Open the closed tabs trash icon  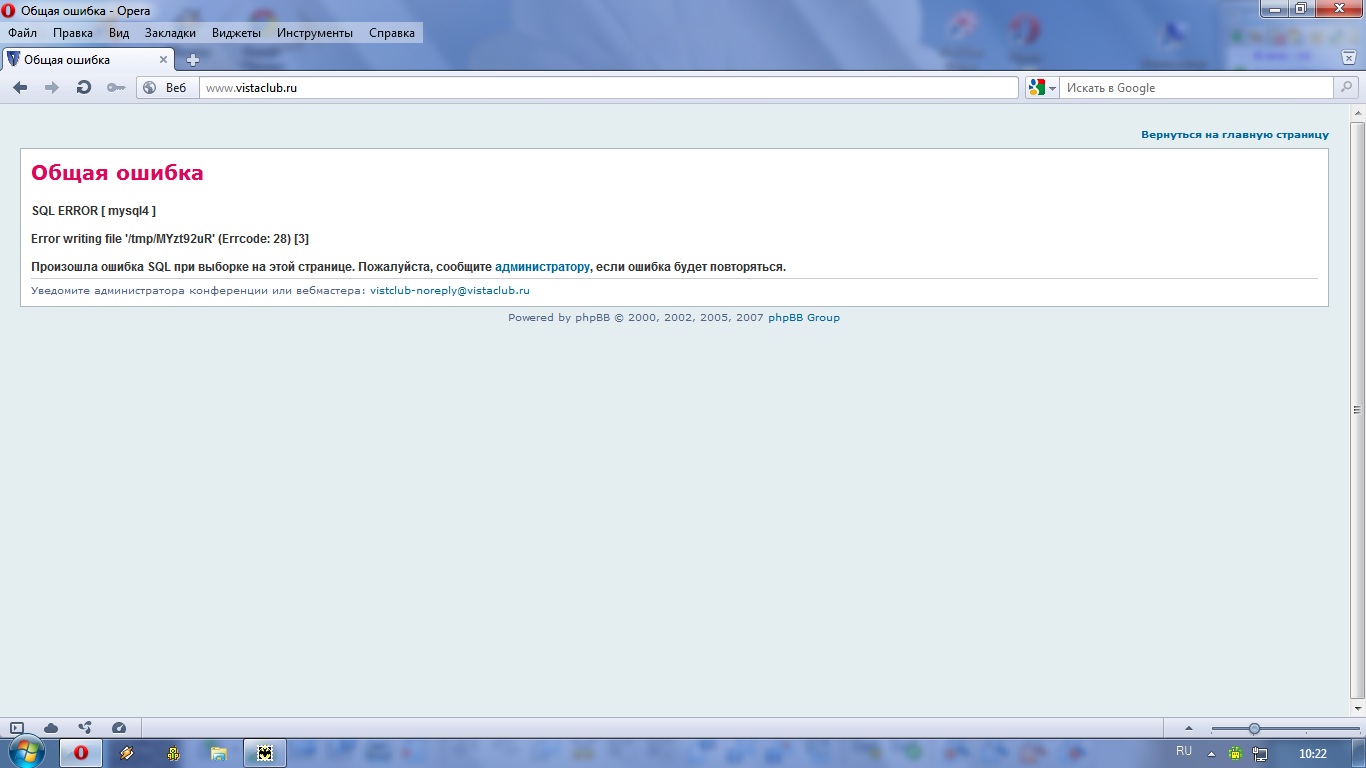click(1348, 59)
